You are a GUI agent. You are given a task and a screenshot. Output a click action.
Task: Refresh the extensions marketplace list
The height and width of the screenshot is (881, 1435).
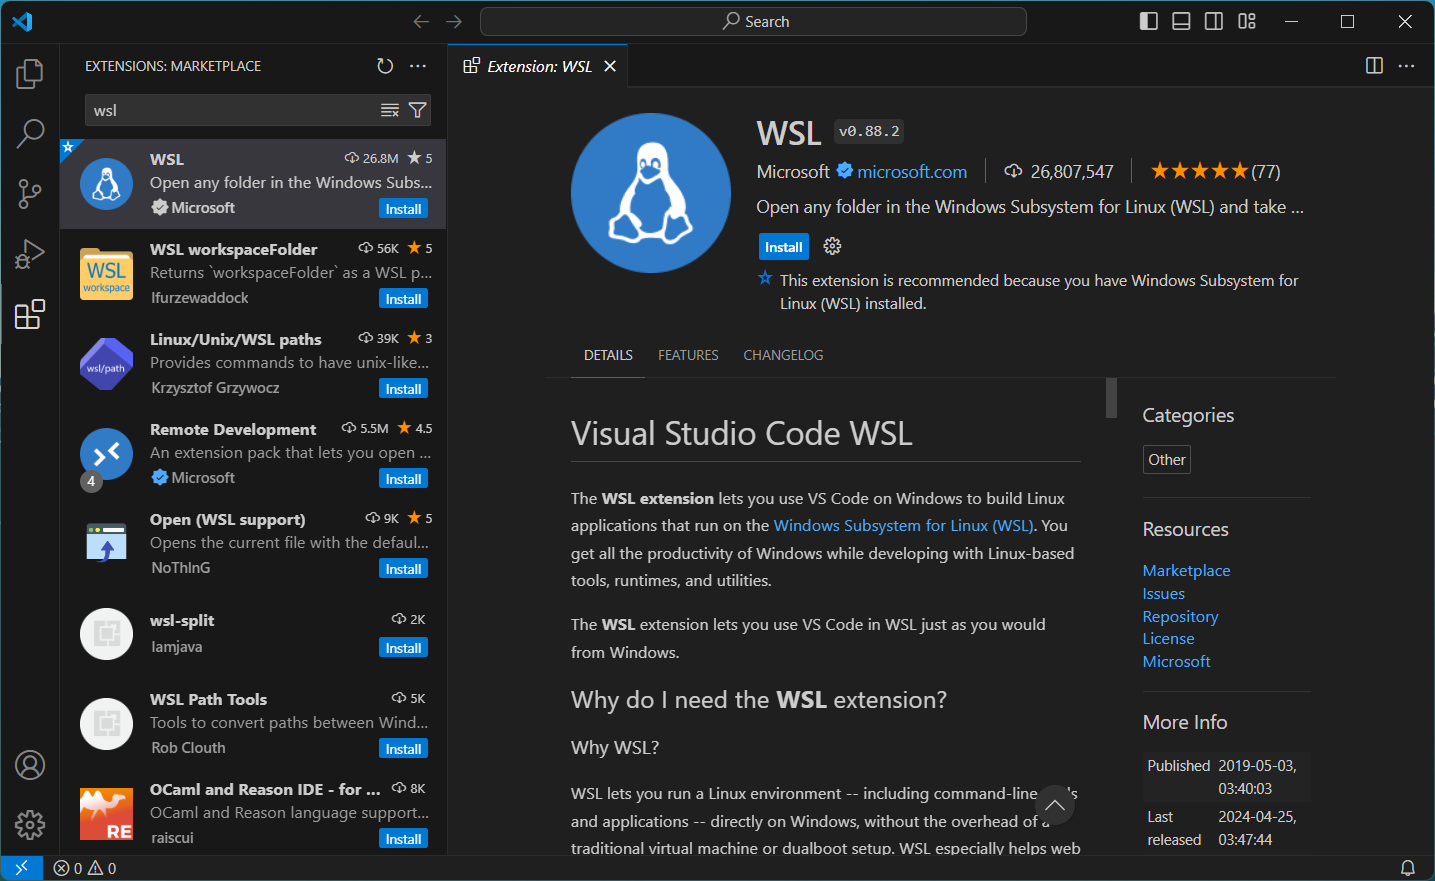[385, 66]
